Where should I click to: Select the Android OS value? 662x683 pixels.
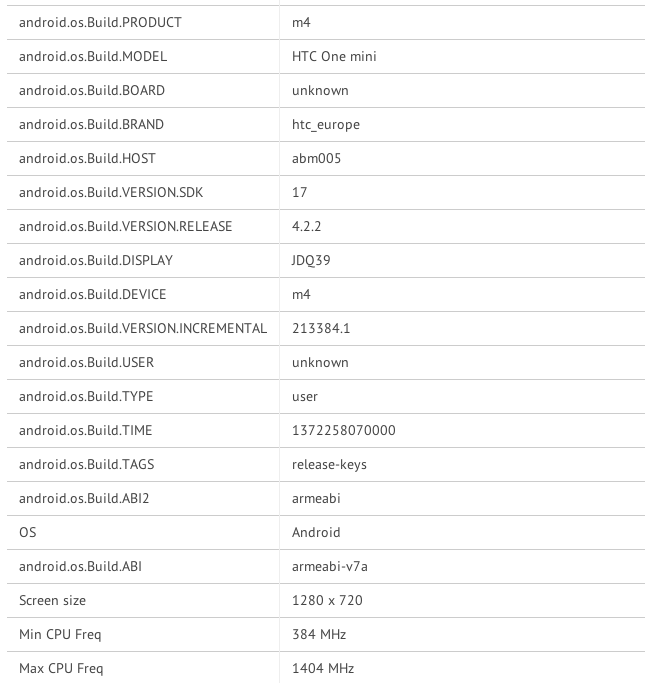pyautogui.click(x=316, y=532)
